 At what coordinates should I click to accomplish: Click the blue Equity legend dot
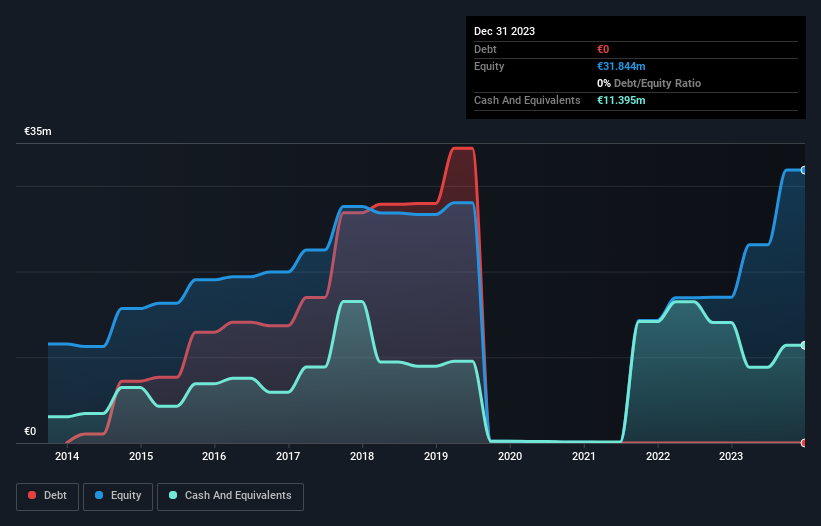click(99, 495)
